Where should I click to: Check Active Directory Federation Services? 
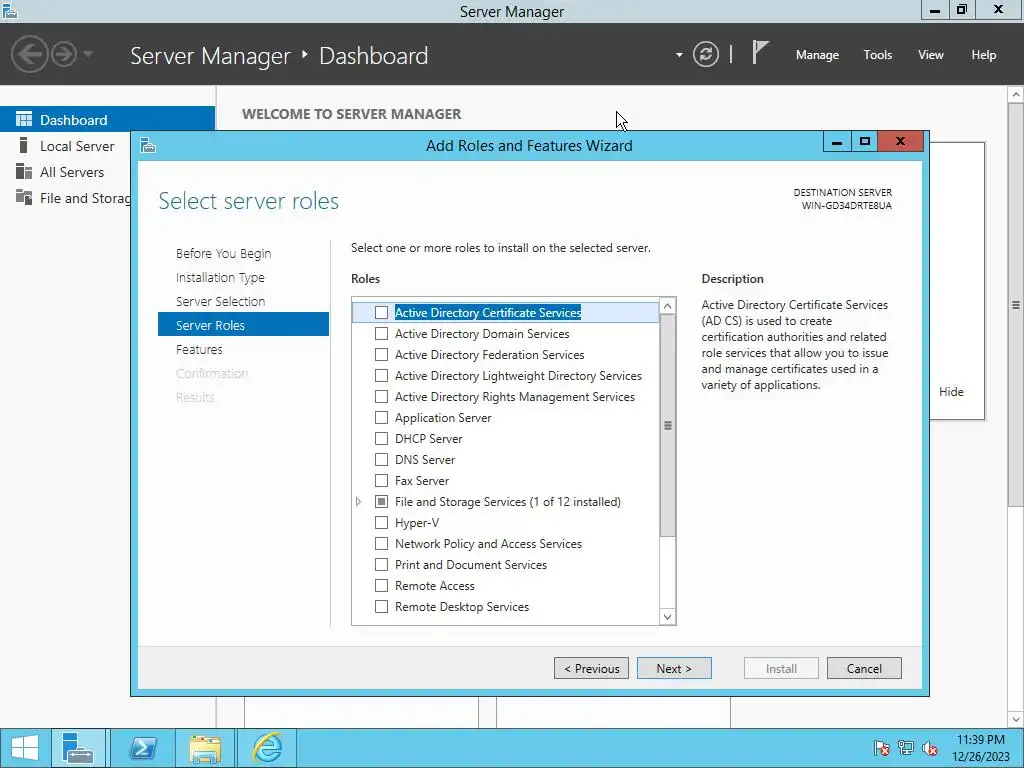click(381, 355)
